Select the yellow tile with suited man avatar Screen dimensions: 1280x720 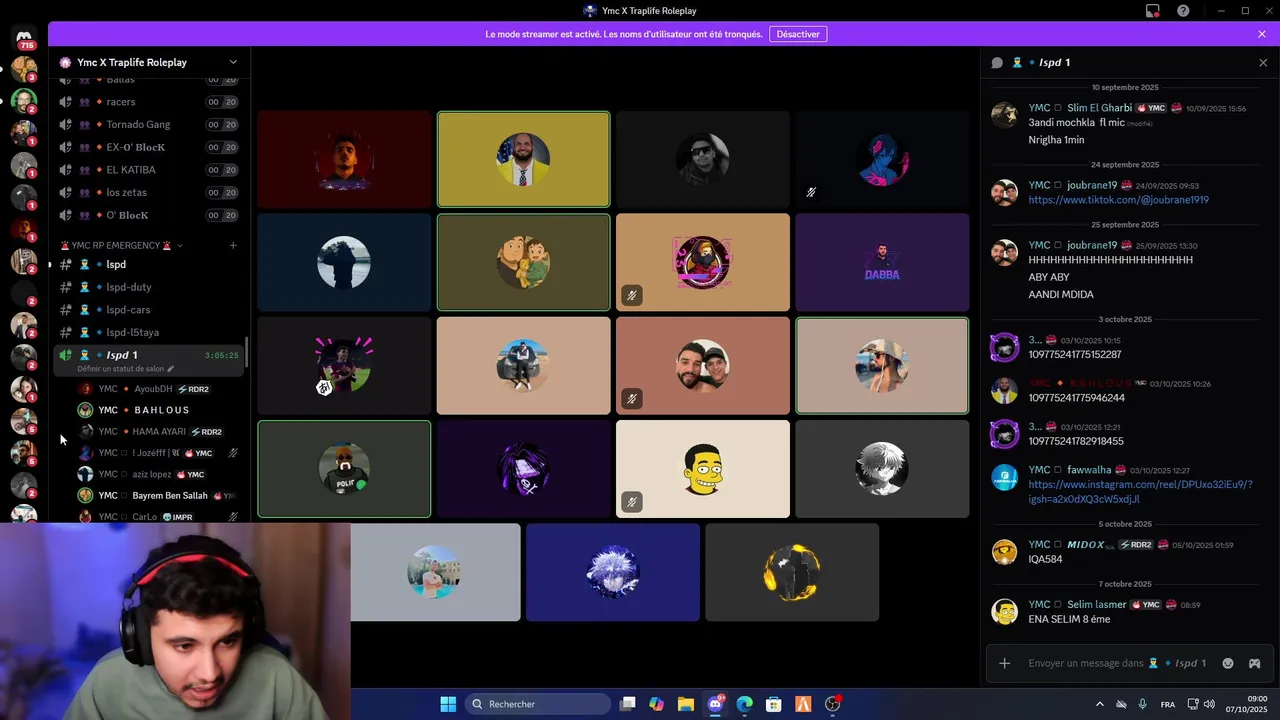pyautogui.click(x=523, y=159)
